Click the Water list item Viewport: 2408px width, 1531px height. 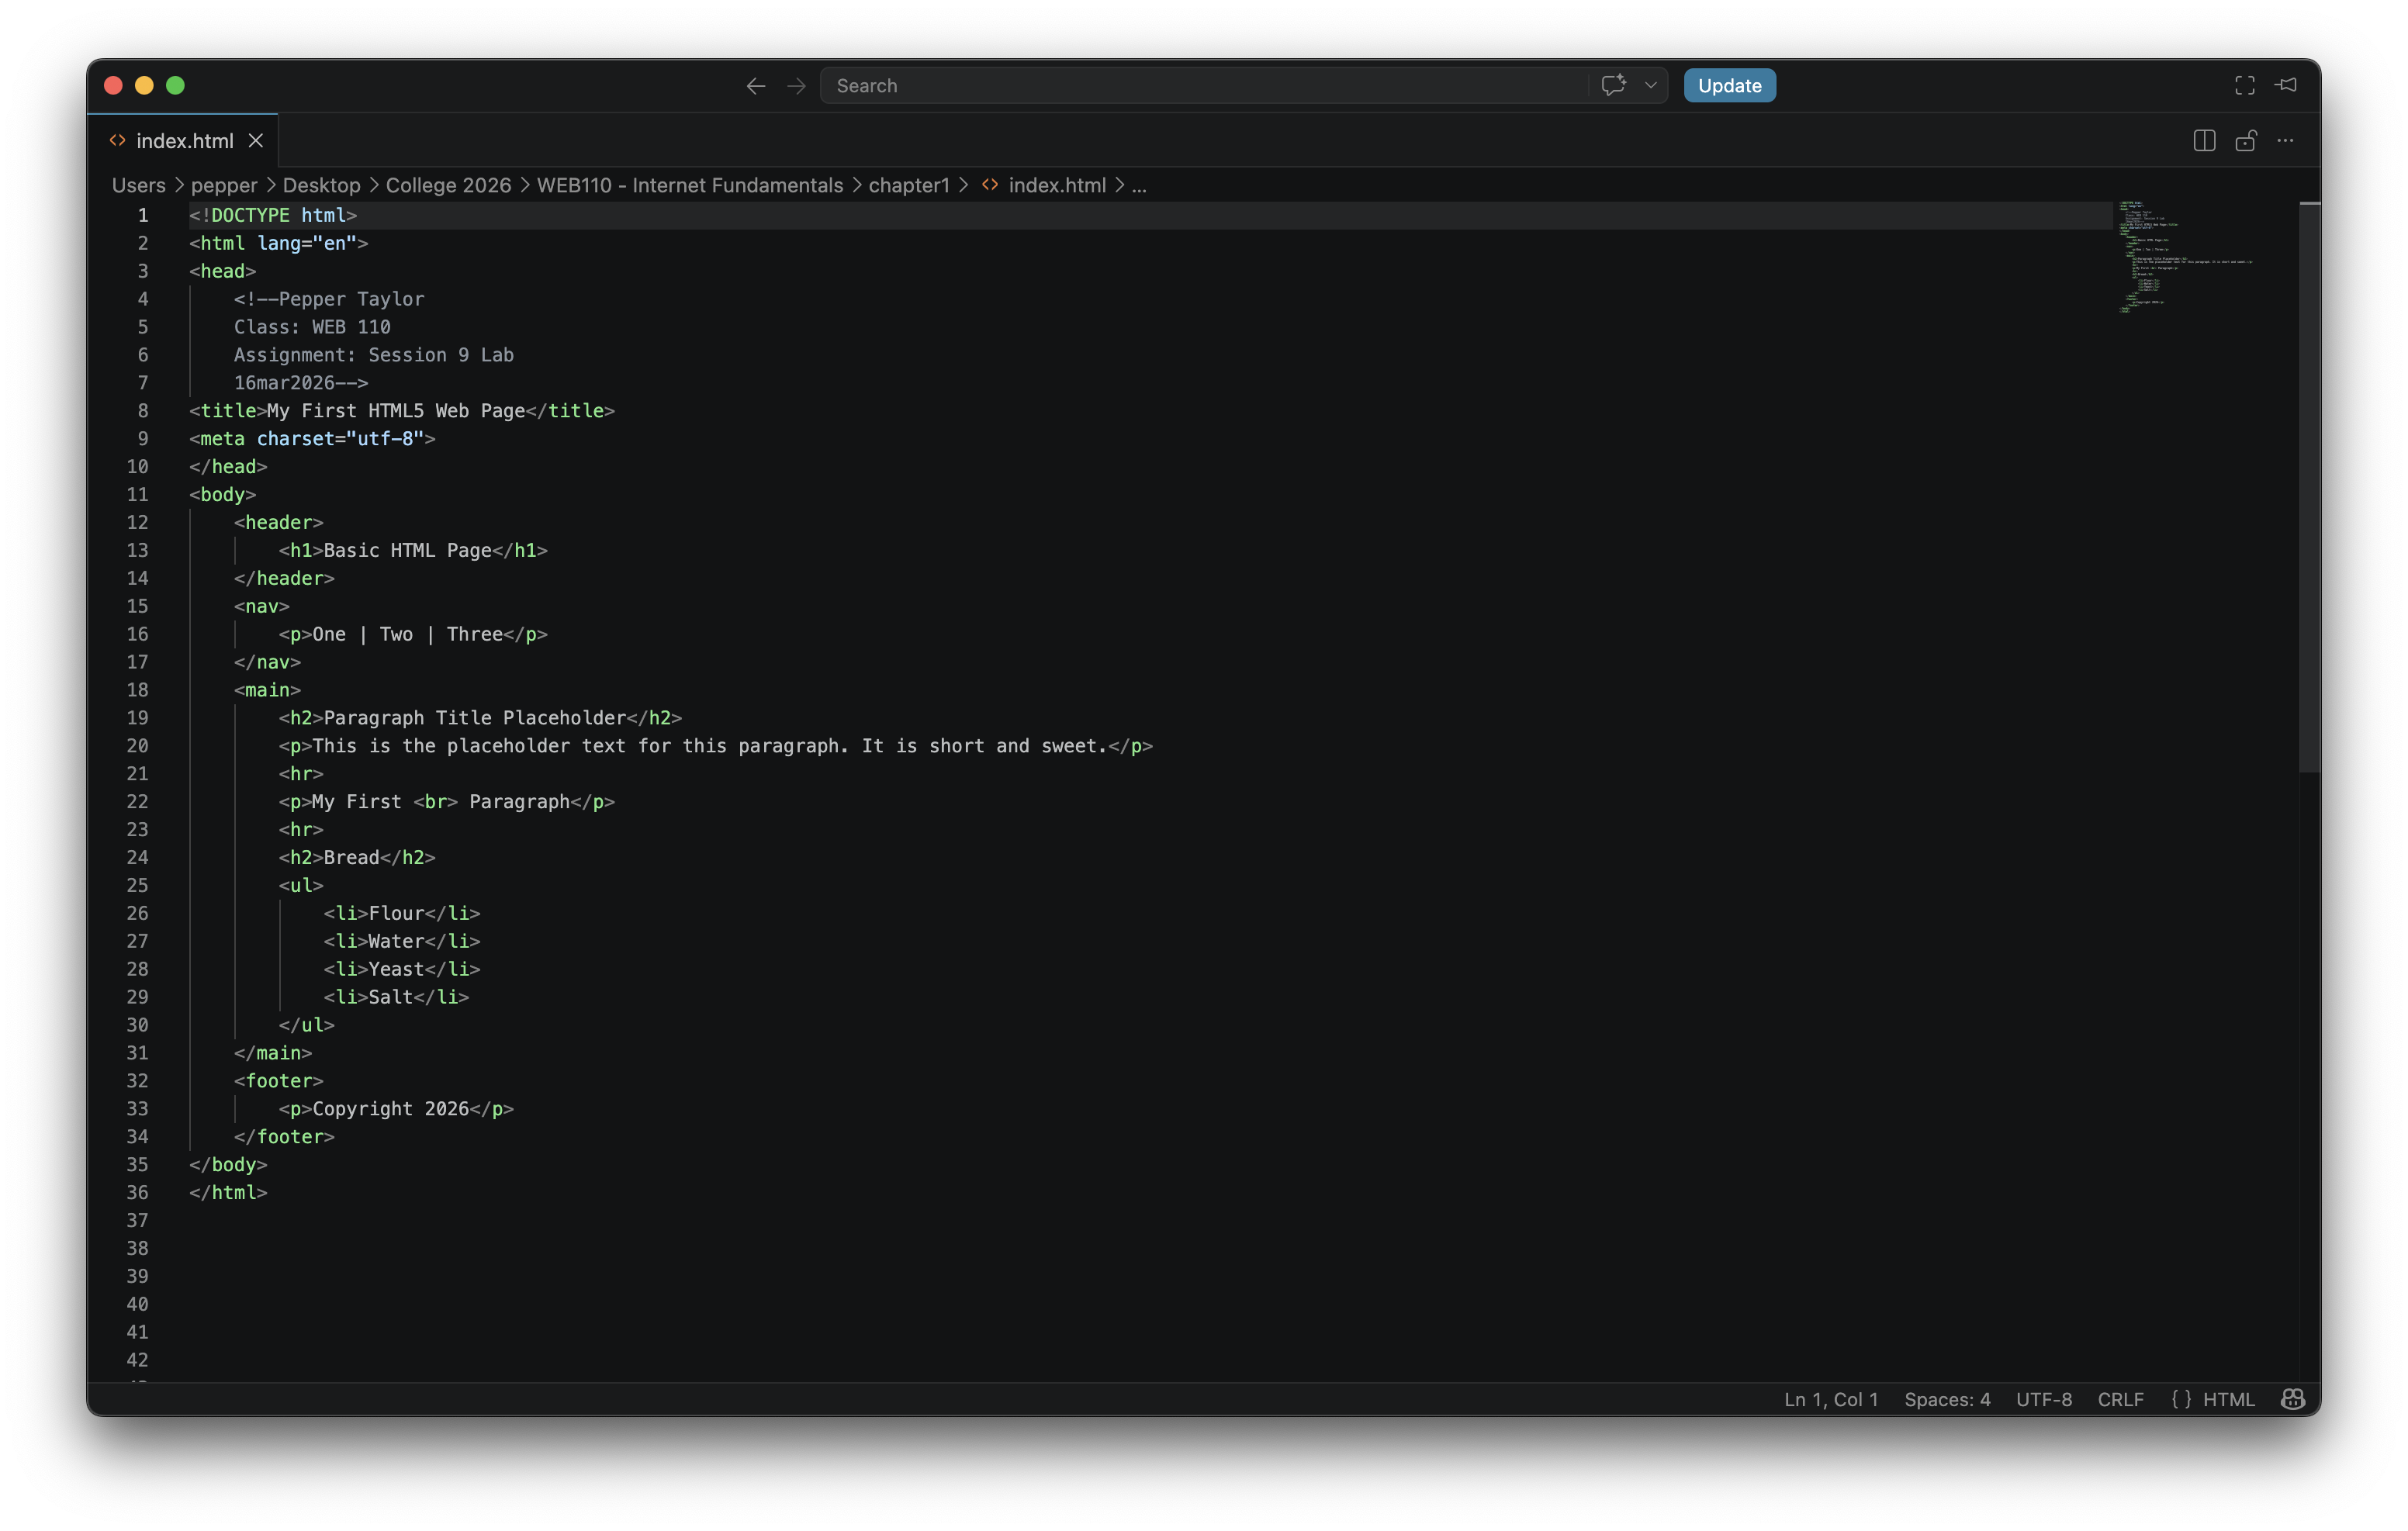pyautogui.click(x=402, y=941)
